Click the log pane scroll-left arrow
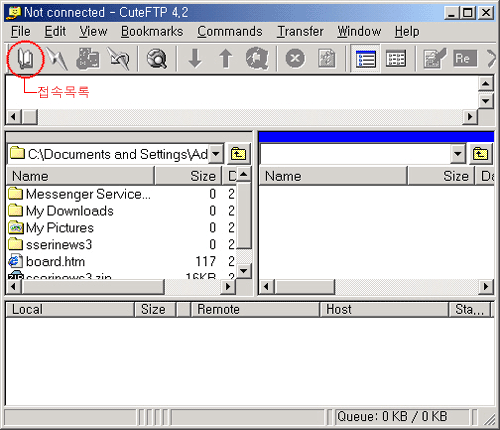500x430 pixels. pos(14,117)
